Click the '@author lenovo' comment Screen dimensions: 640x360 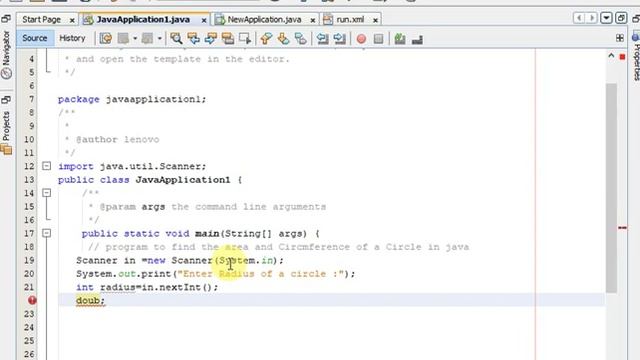[x=118, y=140]
